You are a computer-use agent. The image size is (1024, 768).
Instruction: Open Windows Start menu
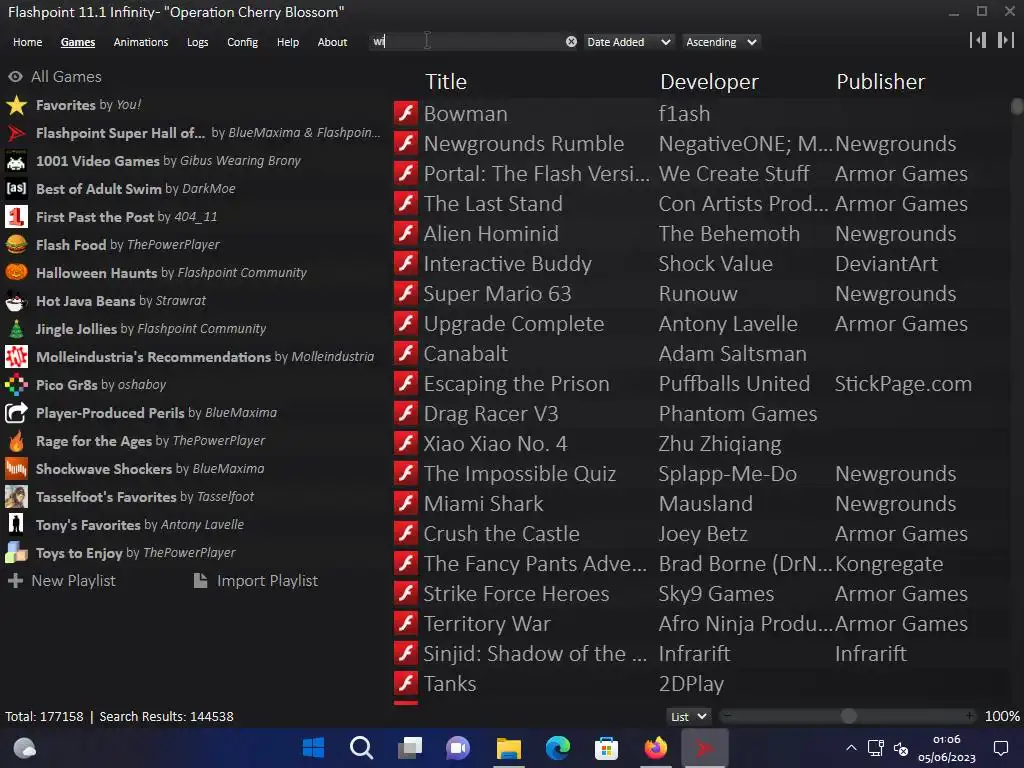(313, 748)
